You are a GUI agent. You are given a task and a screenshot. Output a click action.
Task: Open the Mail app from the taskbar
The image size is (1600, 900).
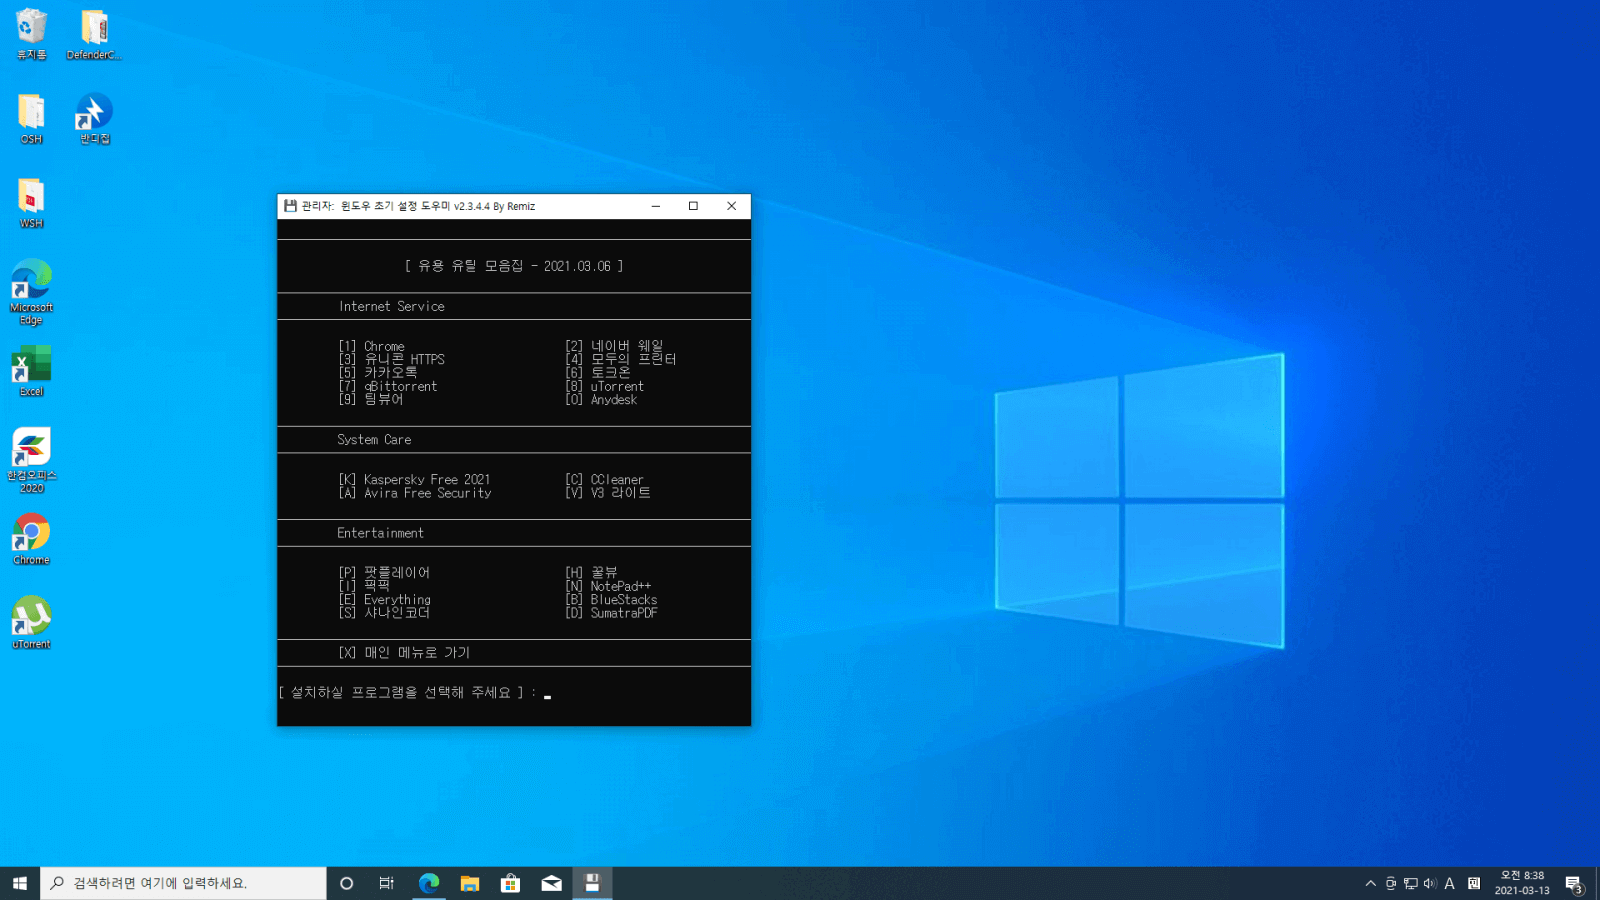pos(551,883)
